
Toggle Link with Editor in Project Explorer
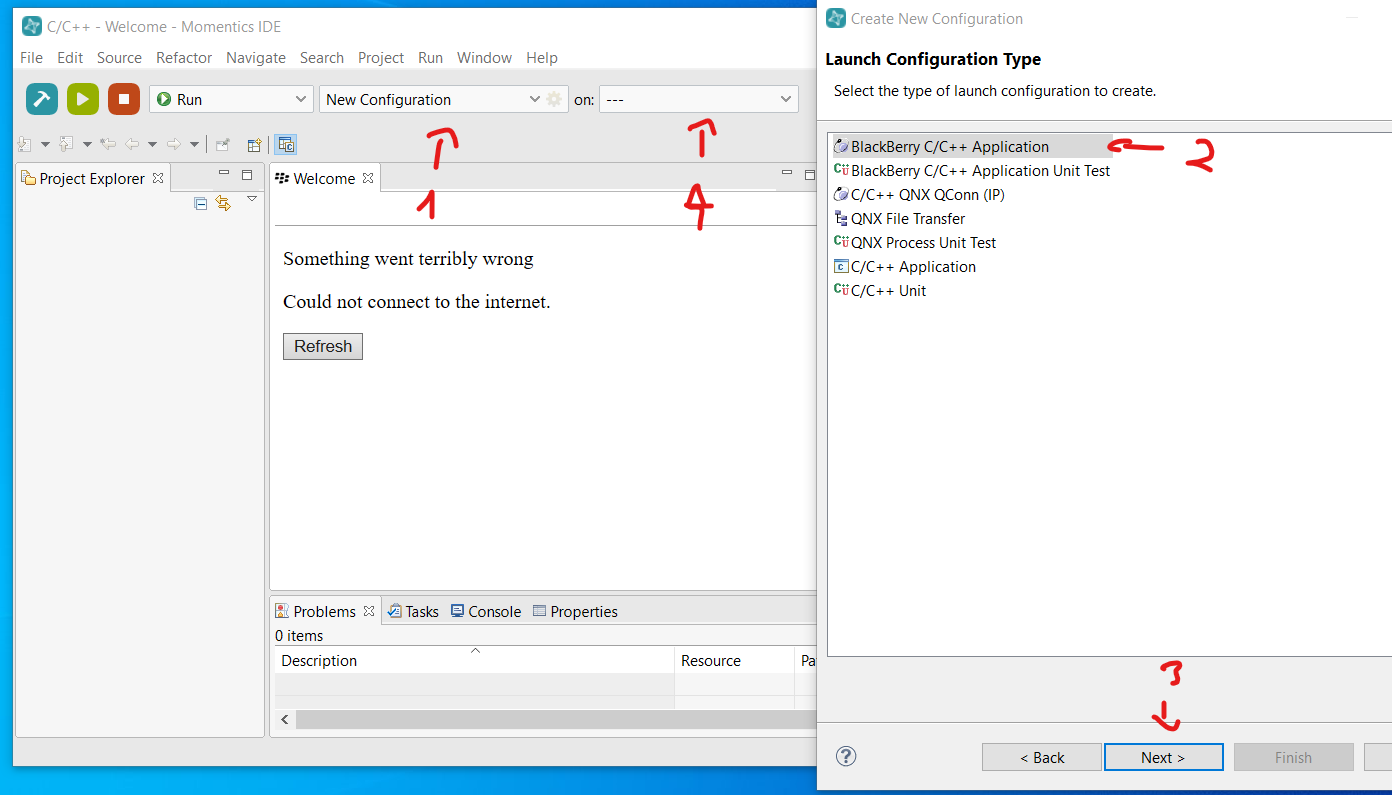223,203
